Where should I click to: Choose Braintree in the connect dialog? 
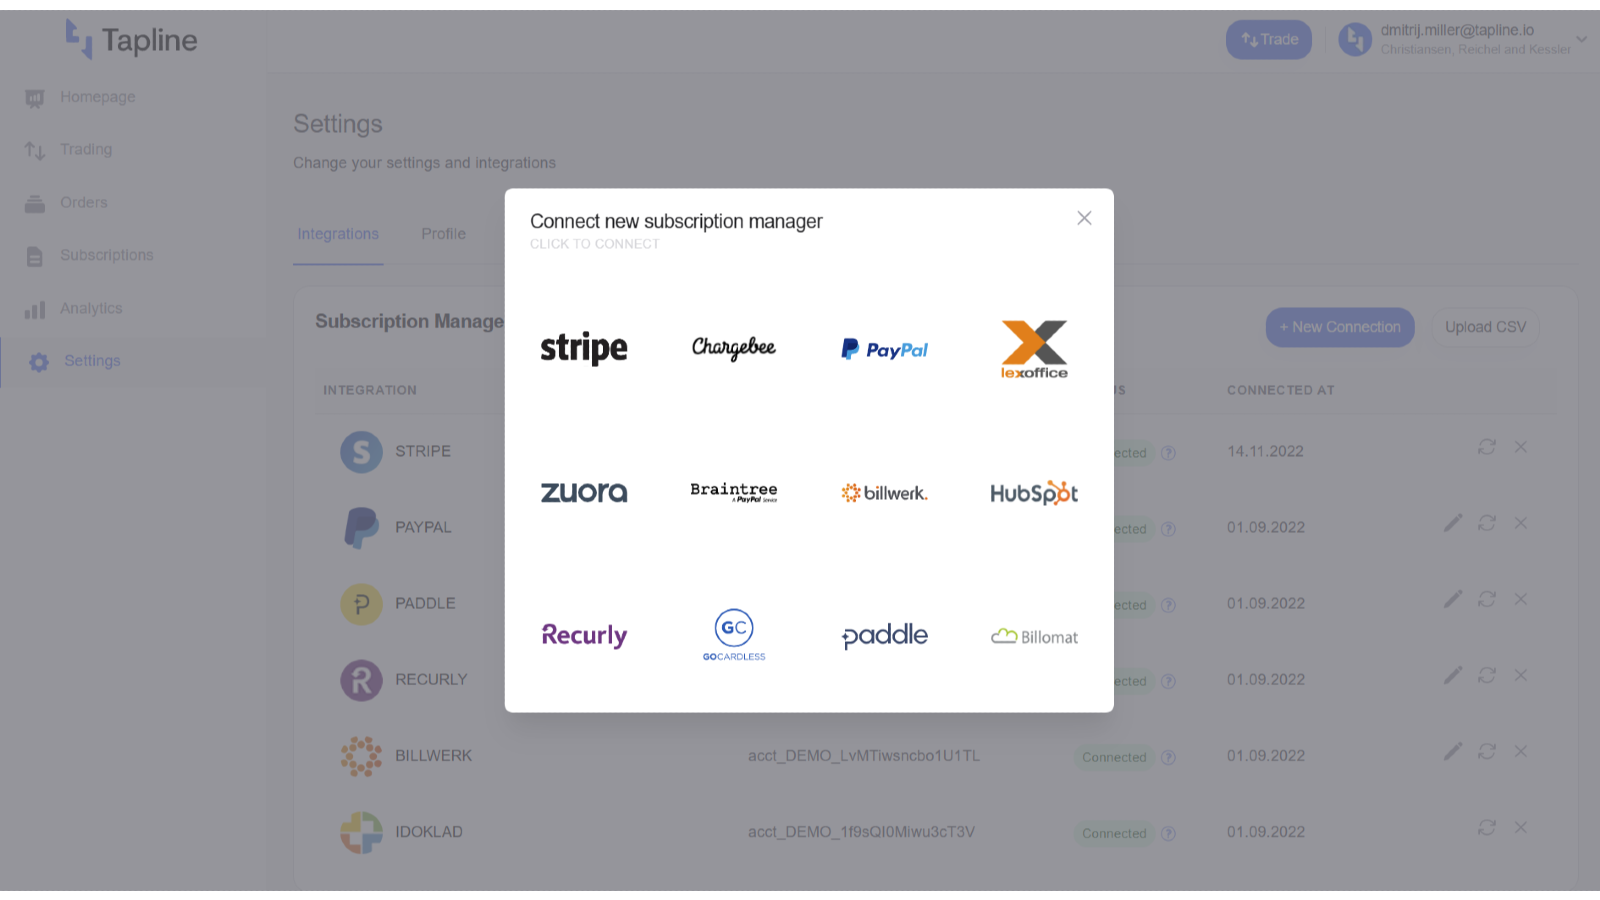(734, 491)
